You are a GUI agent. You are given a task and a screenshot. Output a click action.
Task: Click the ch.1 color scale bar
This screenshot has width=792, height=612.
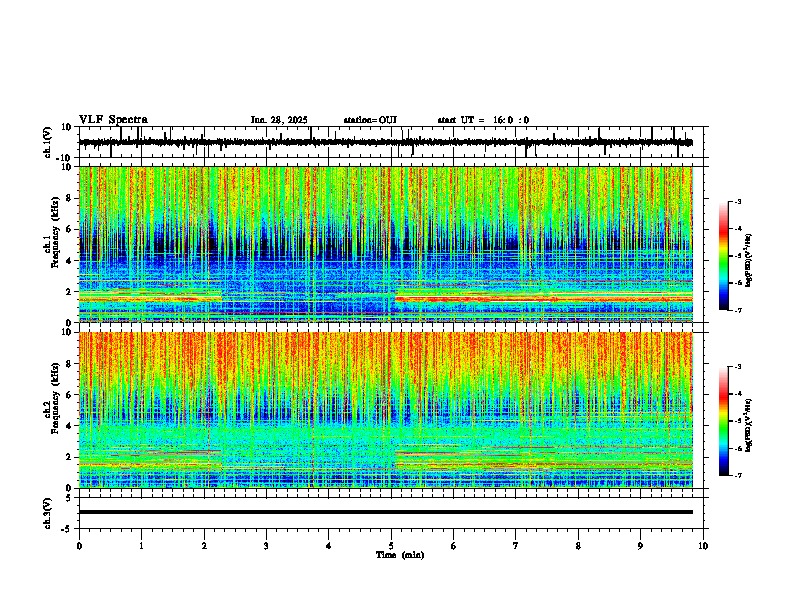tap(724, 256)
